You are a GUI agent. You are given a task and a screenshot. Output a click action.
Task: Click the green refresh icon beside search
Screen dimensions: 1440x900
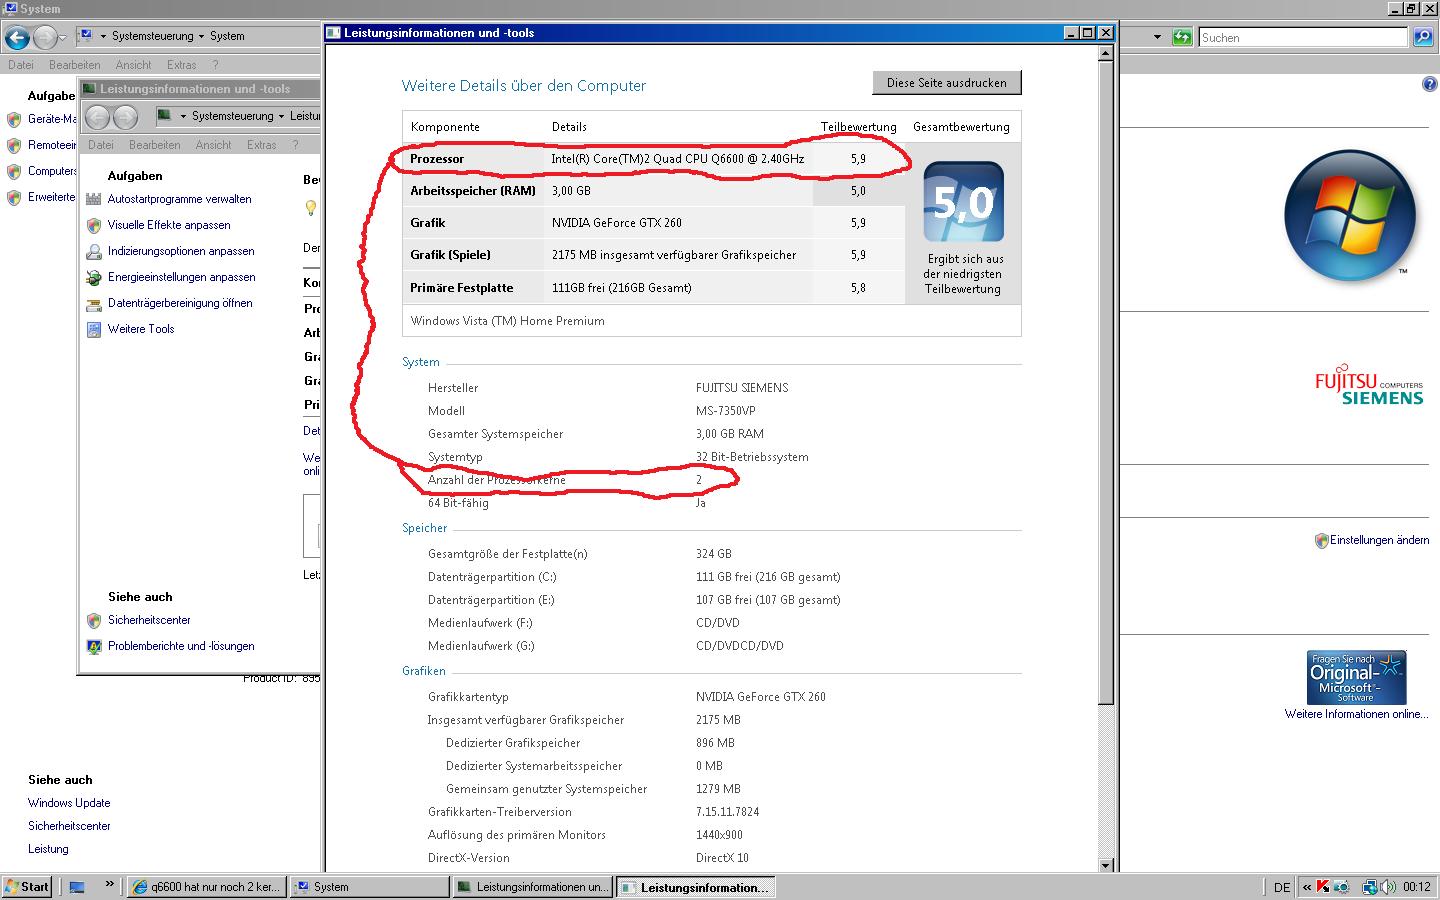(1183, 37)
